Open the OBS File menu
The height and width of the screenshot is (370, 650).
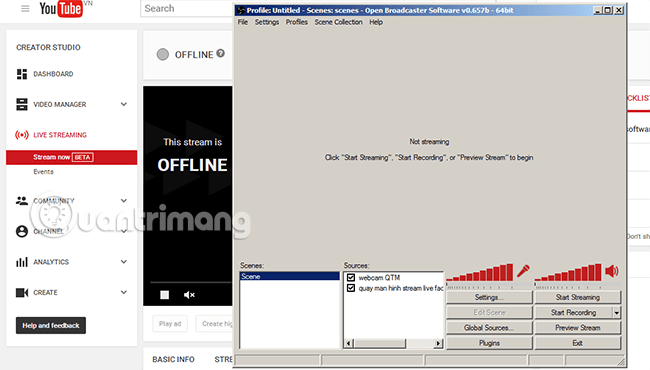243,22
